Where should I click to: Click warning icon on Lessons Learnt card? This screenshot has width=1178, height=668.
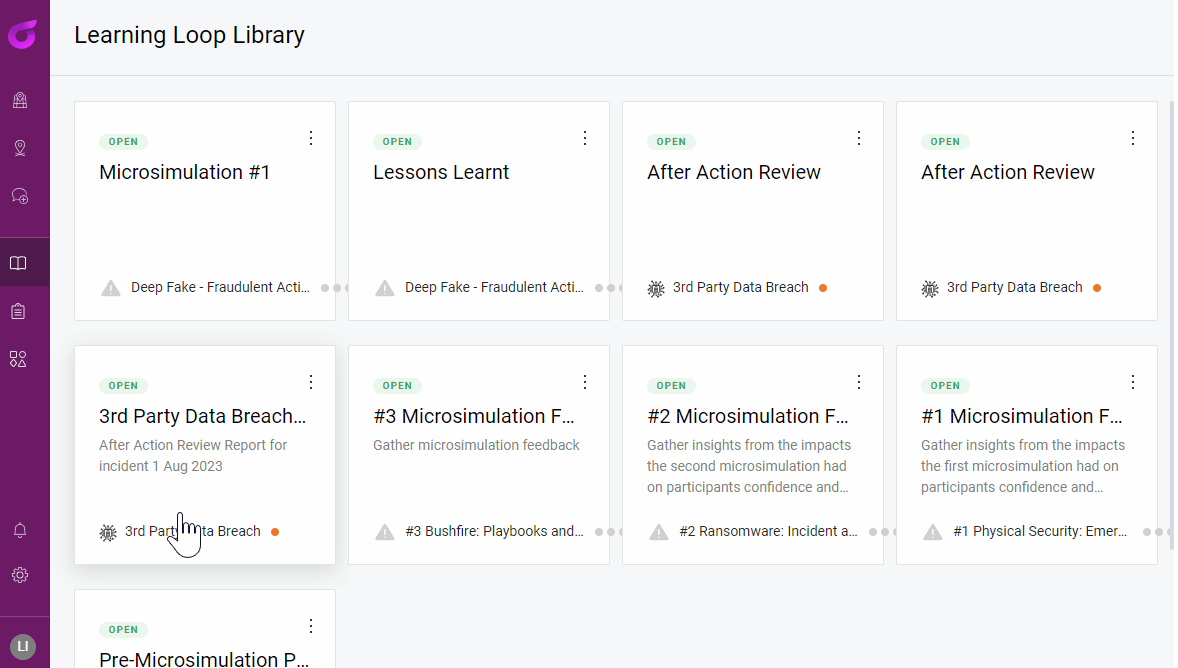(385, 288)
